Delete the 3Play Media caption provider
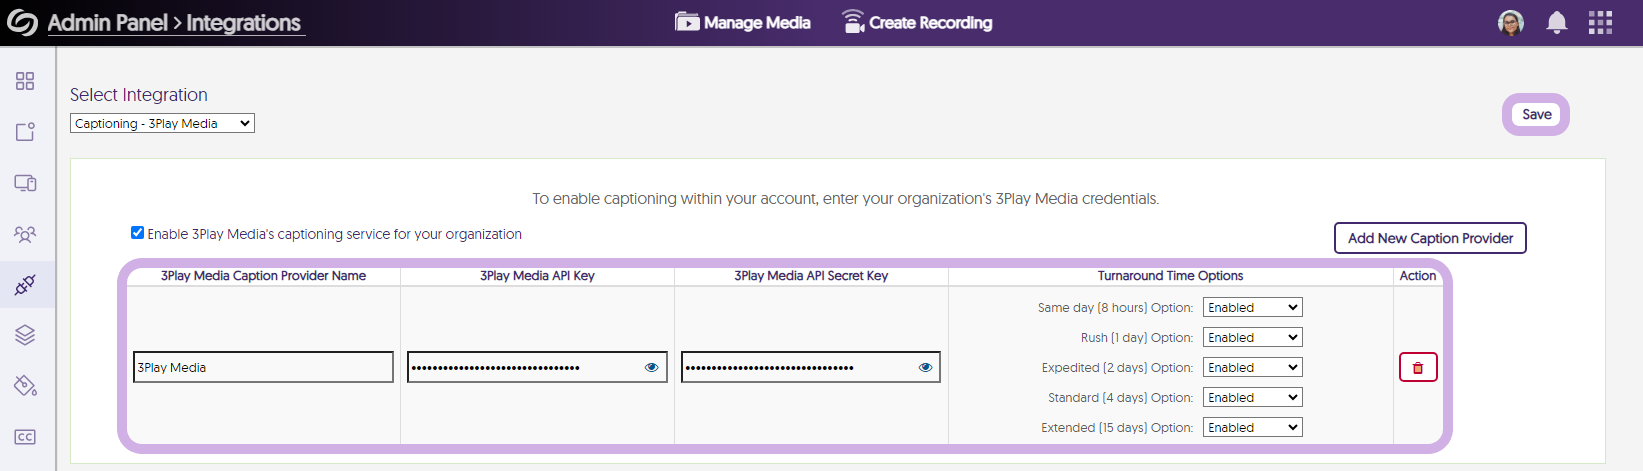1643x471 pixels. coord(1418,367)
